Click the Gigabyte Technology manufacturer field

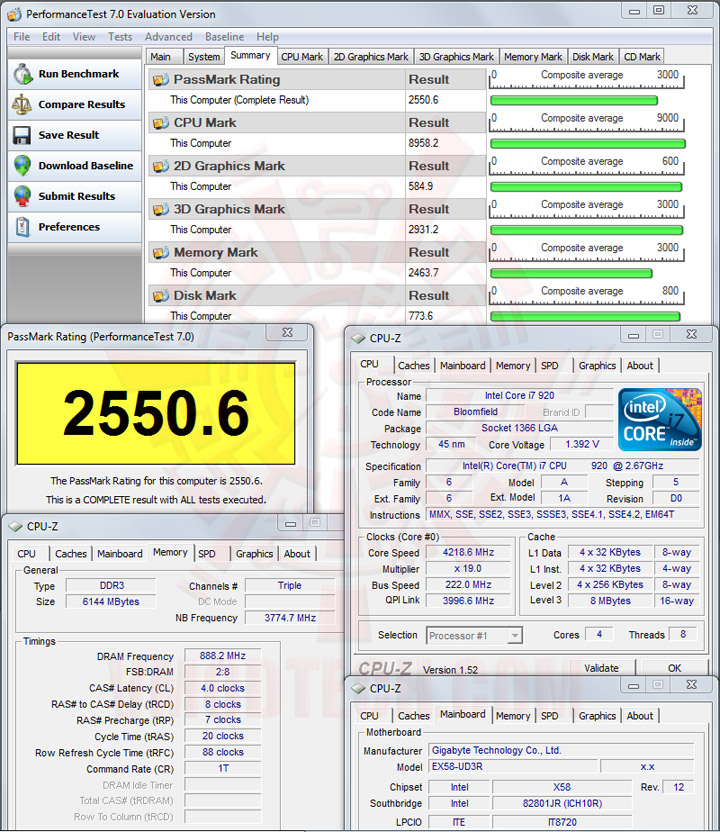[x=561, y=750]
